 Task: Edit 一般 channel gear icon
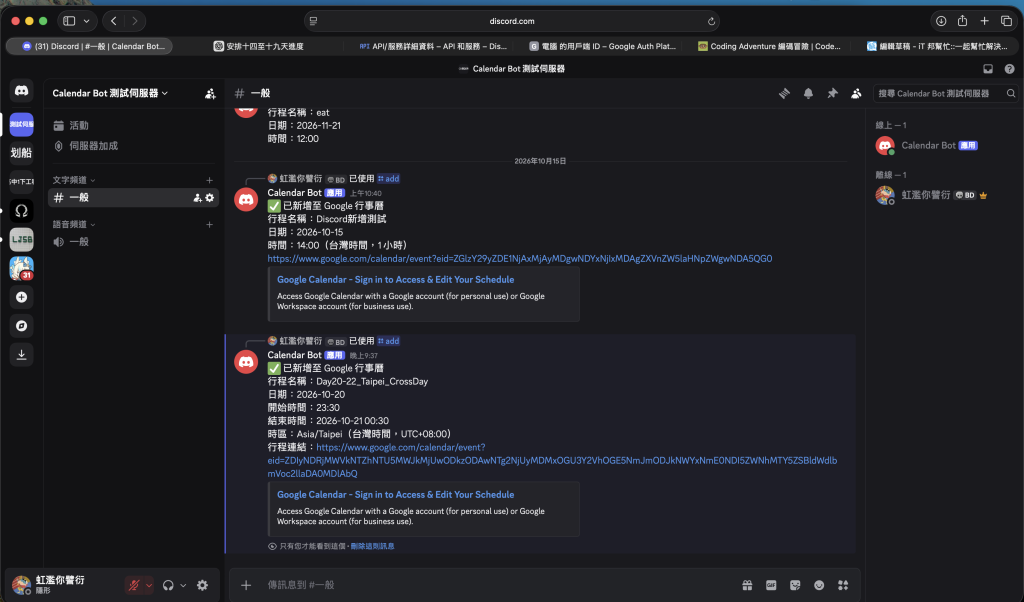pyautogui.click(x=210, y=198)
